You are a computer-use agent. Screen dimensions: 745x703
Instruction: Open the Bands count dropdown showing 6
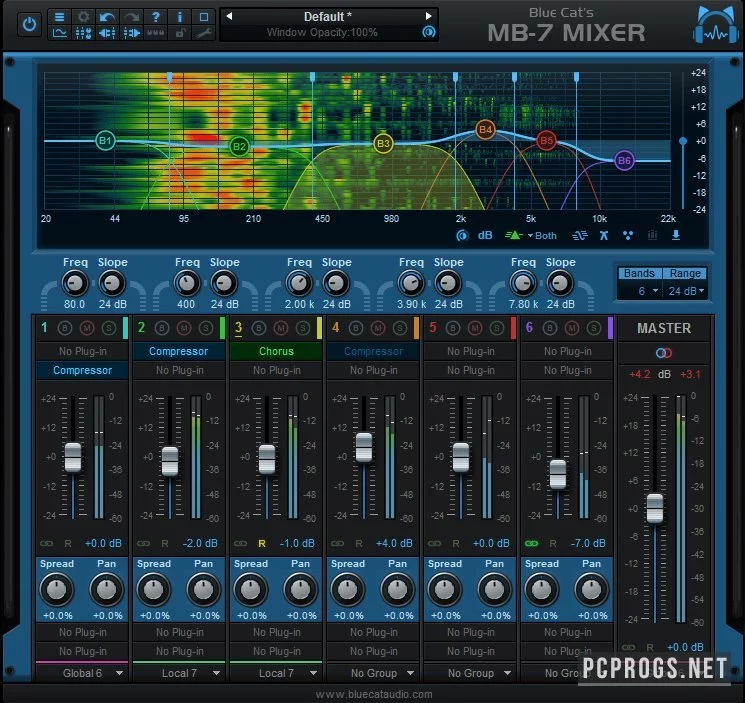640,291
